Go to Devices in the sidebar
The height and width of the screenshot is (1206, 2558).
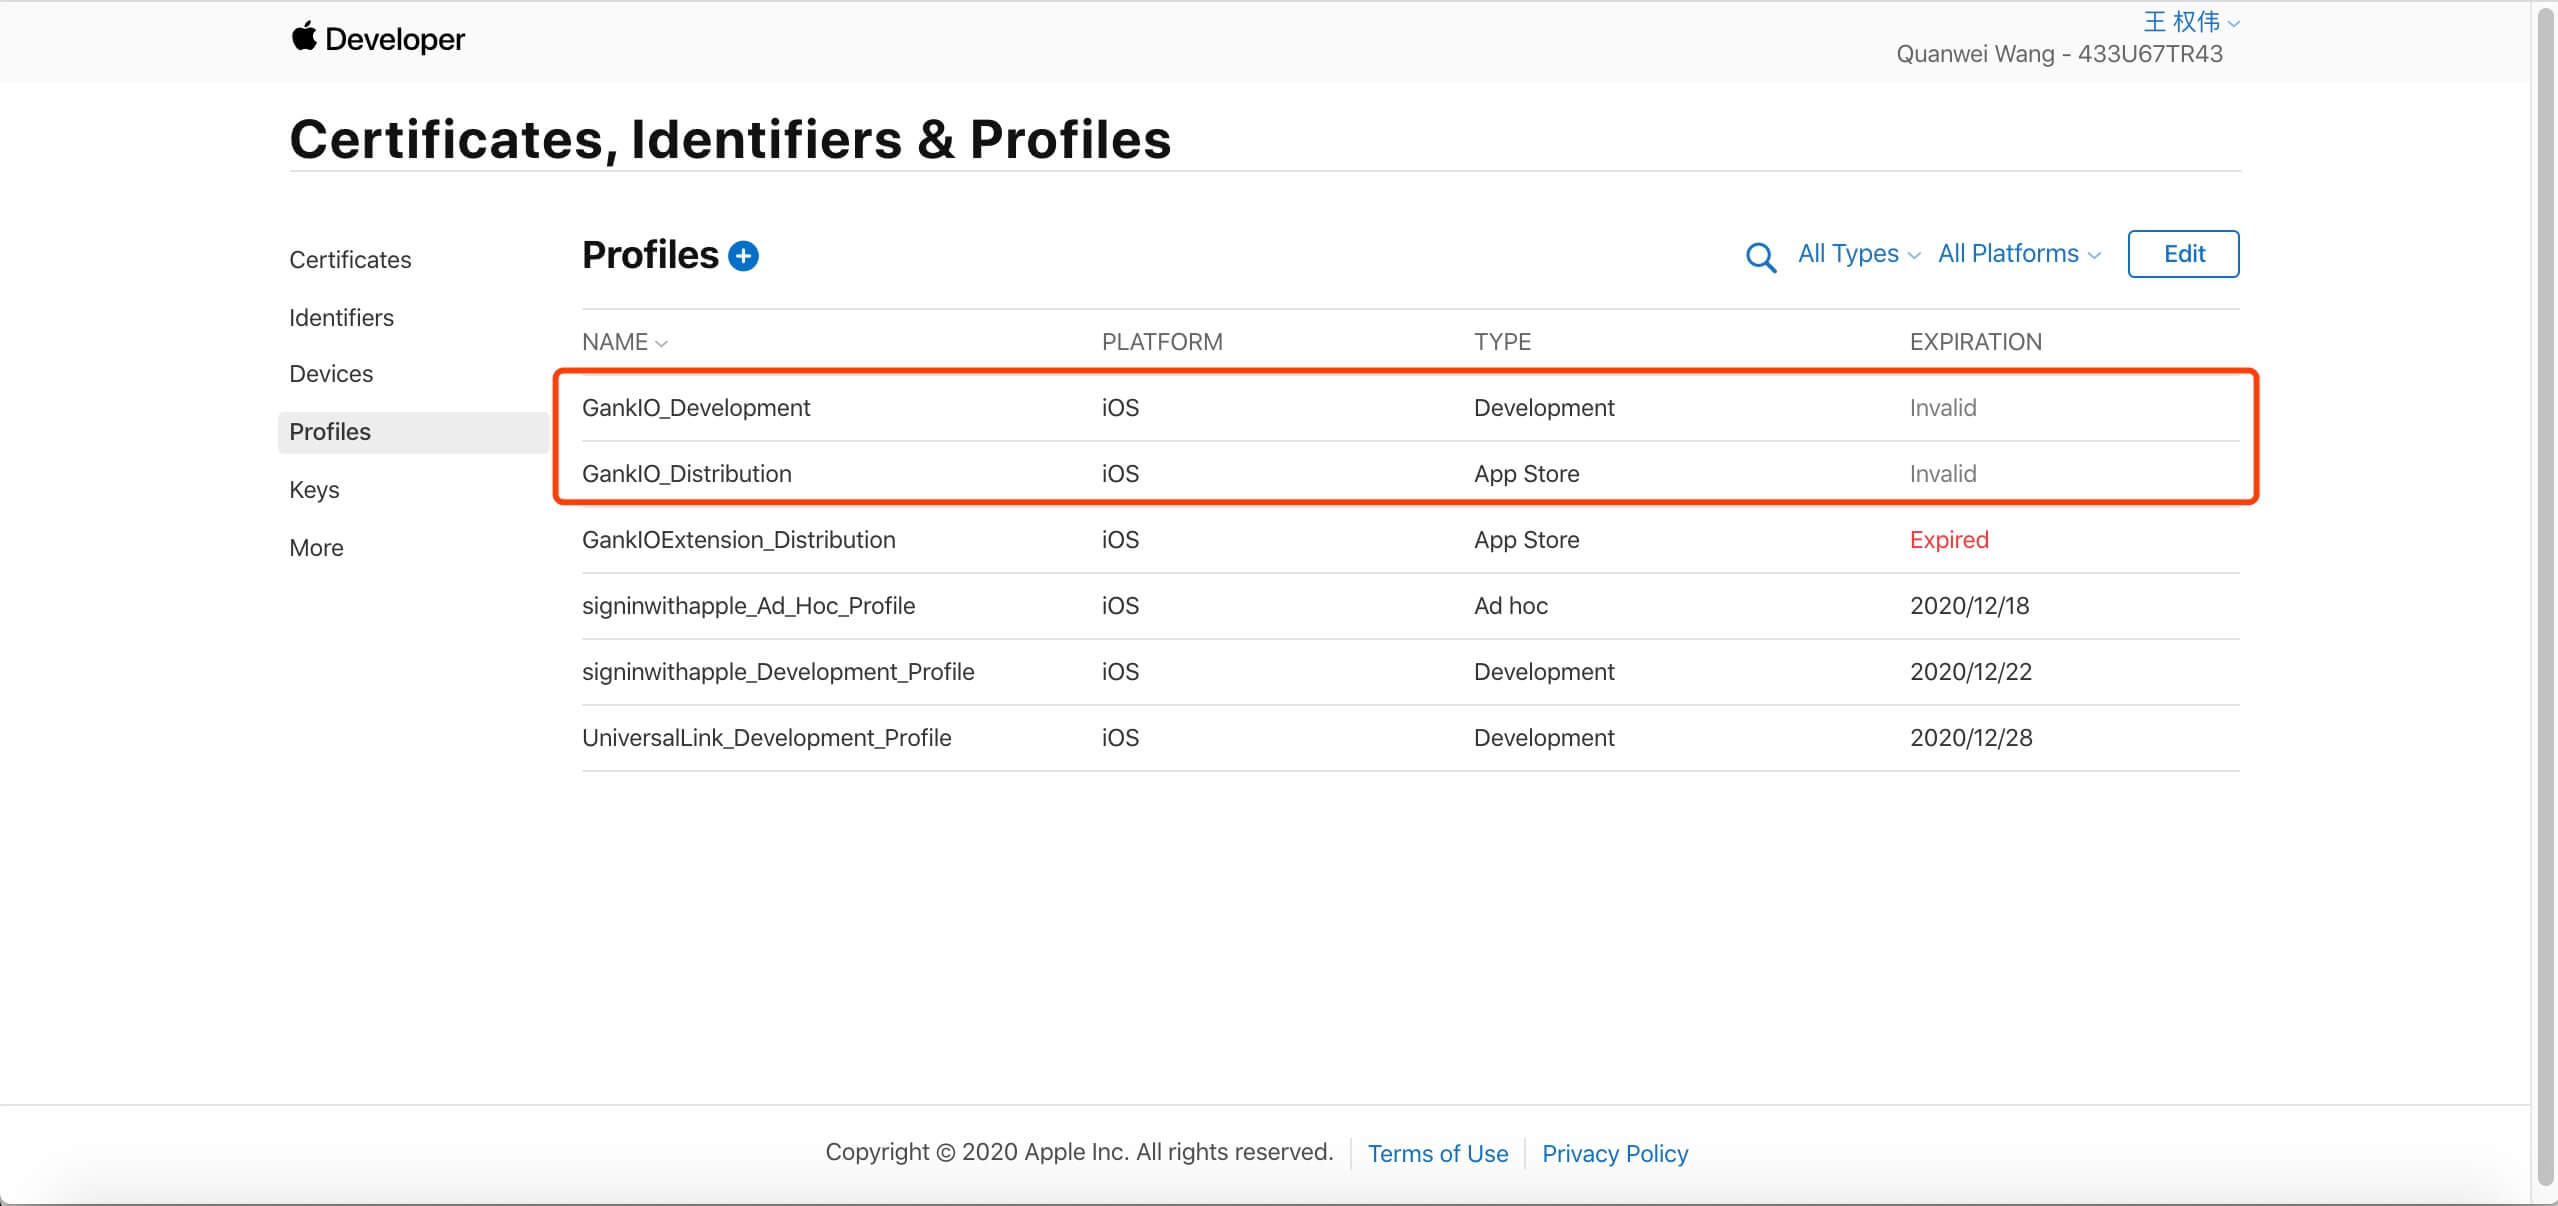click(x=331, y=374)
